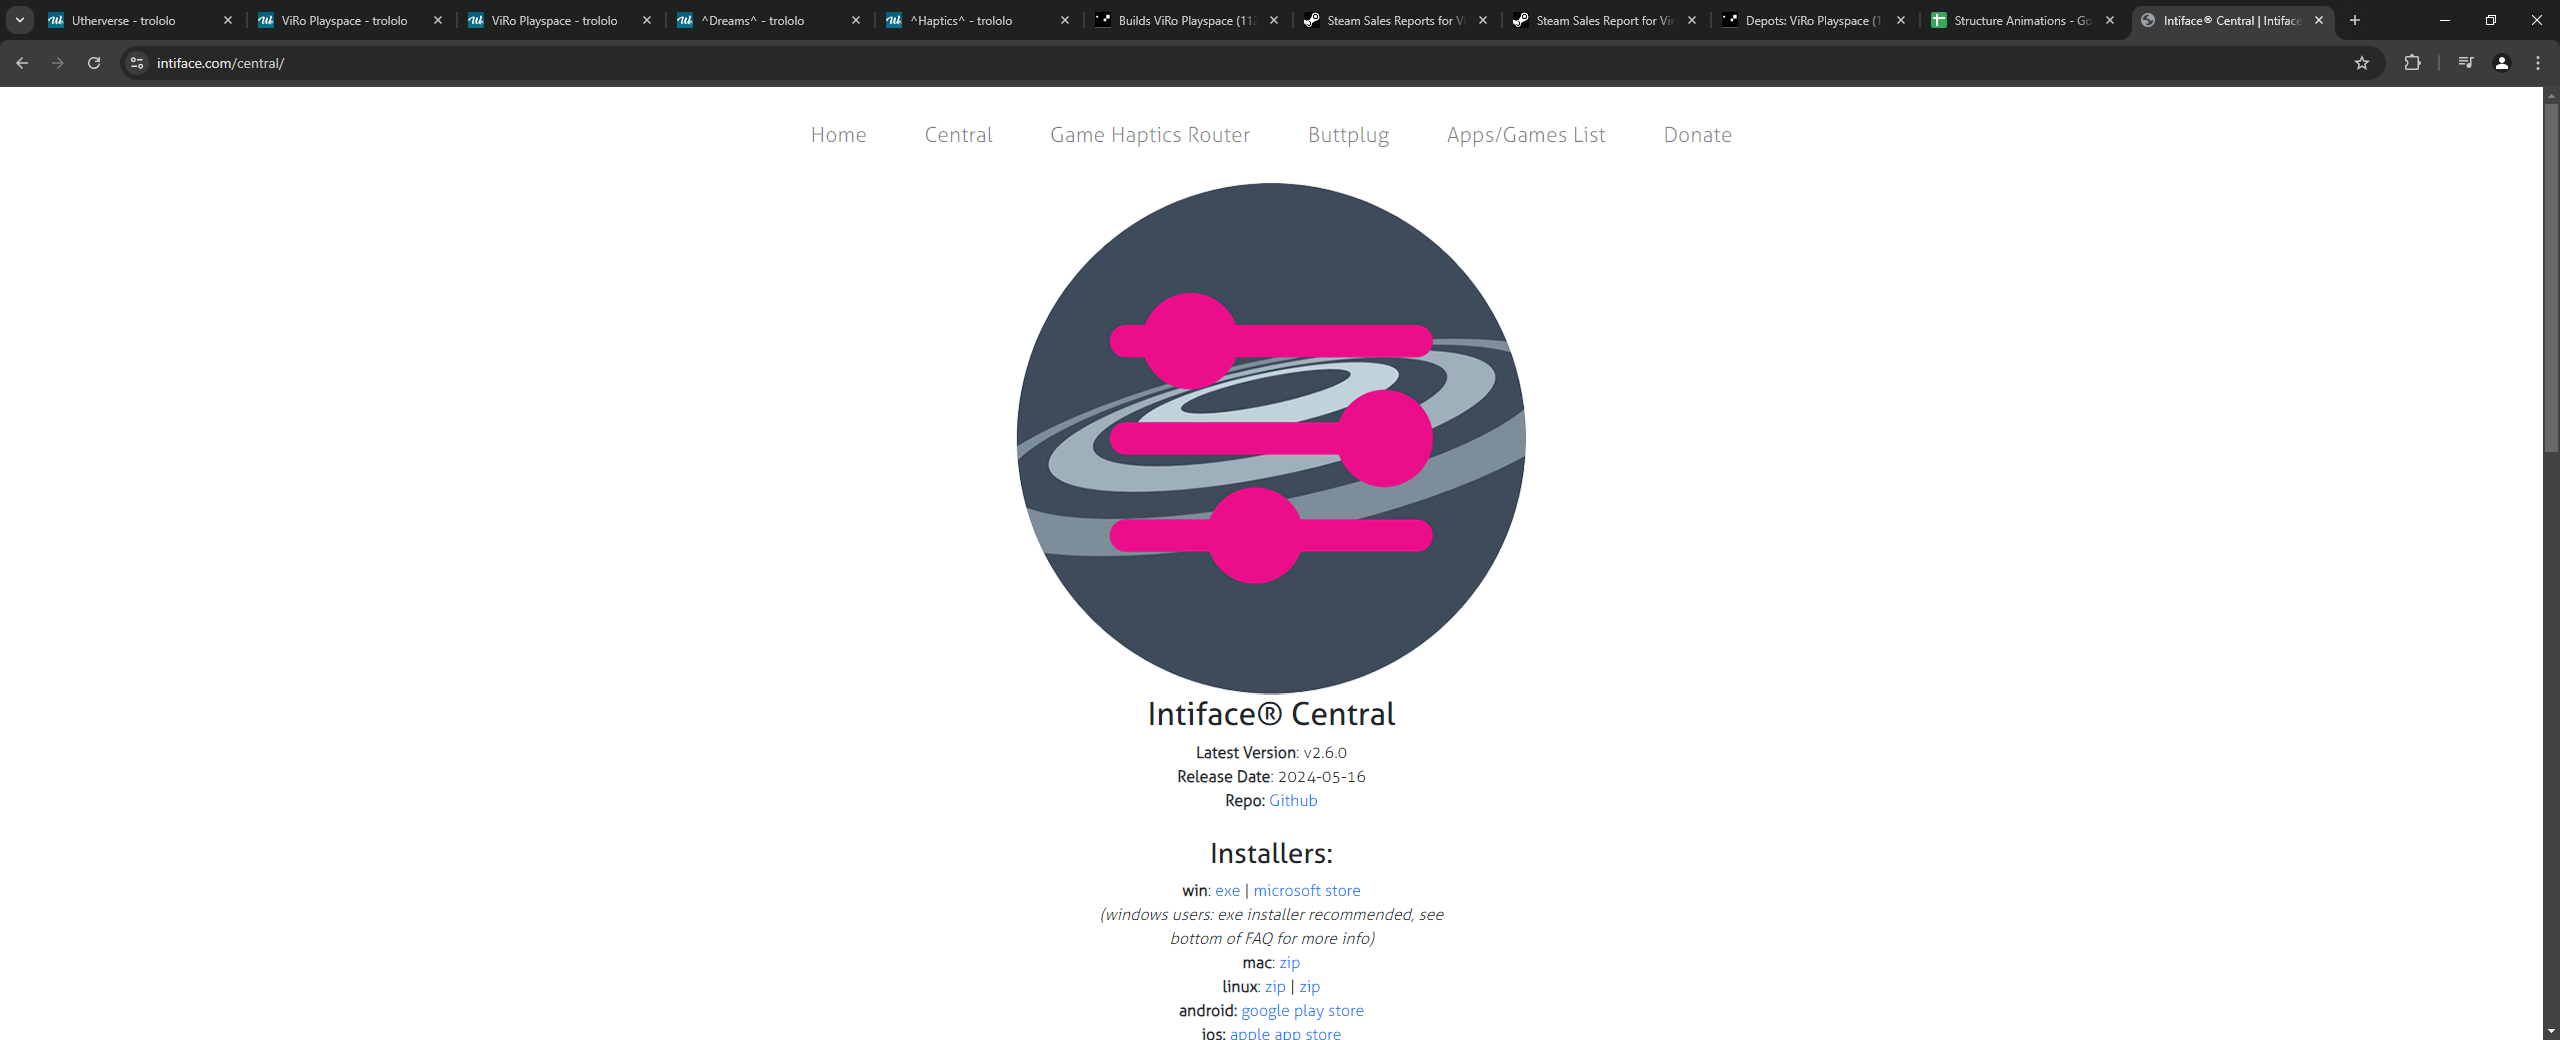Switch to the Structure Animations tab
The width and height of the screenshot is (2560, 1040).
coord(2020,20)
